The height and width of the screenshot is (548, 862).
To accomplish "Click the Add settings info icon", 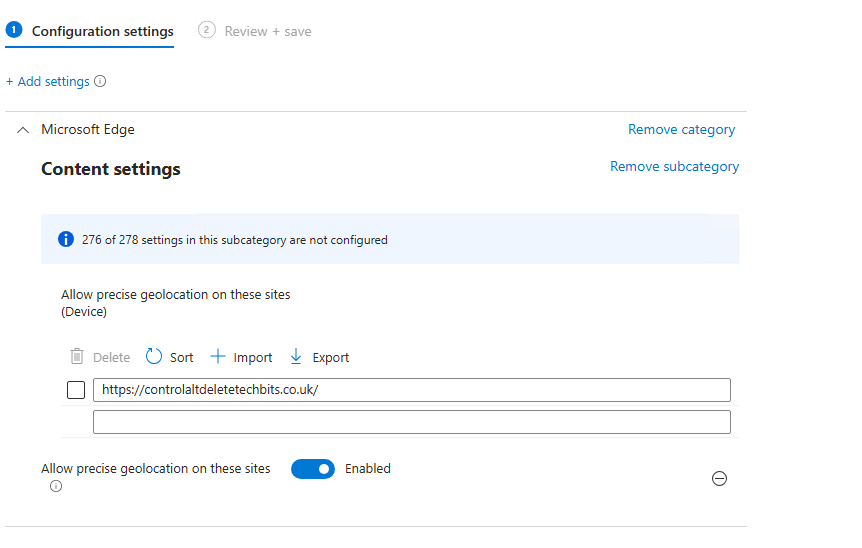I will 100,81.
